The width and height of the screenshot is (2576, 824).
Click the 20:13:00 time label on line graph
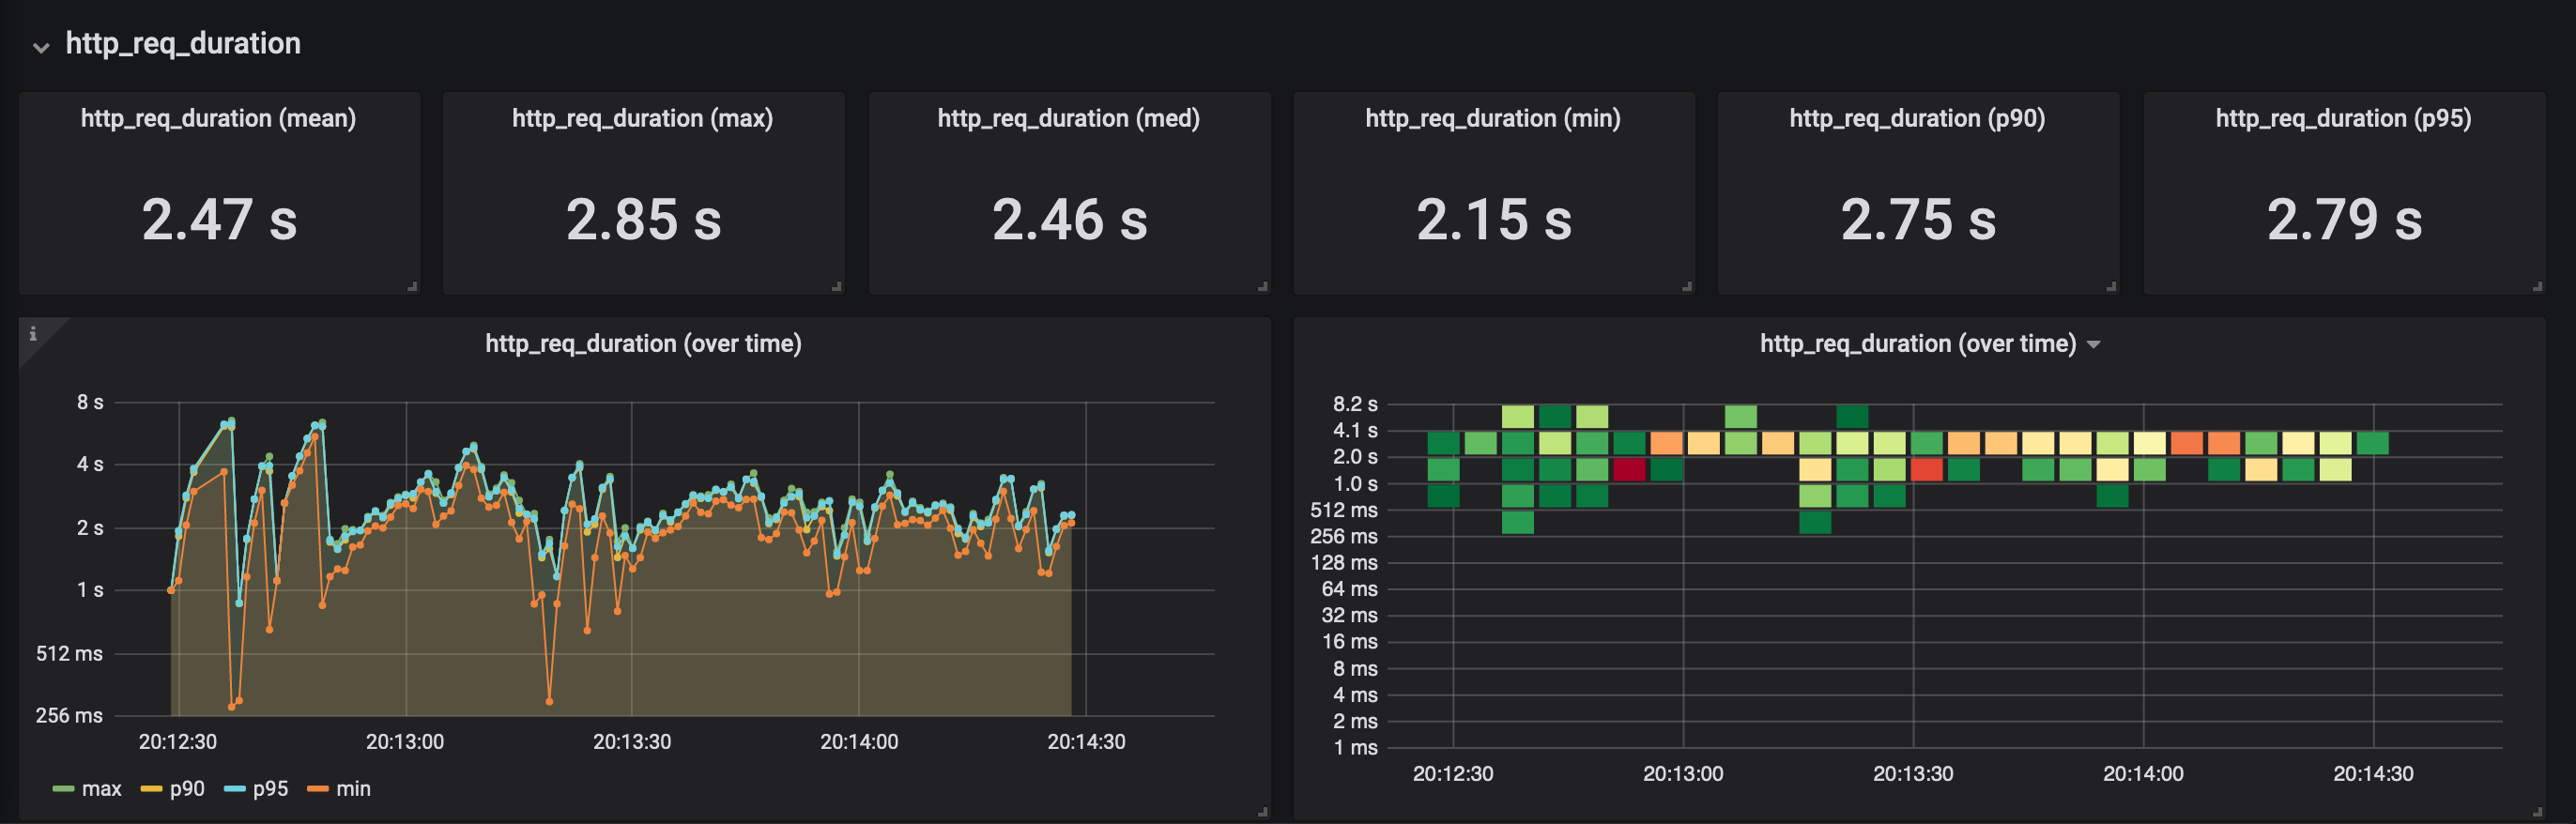(405, 742)
